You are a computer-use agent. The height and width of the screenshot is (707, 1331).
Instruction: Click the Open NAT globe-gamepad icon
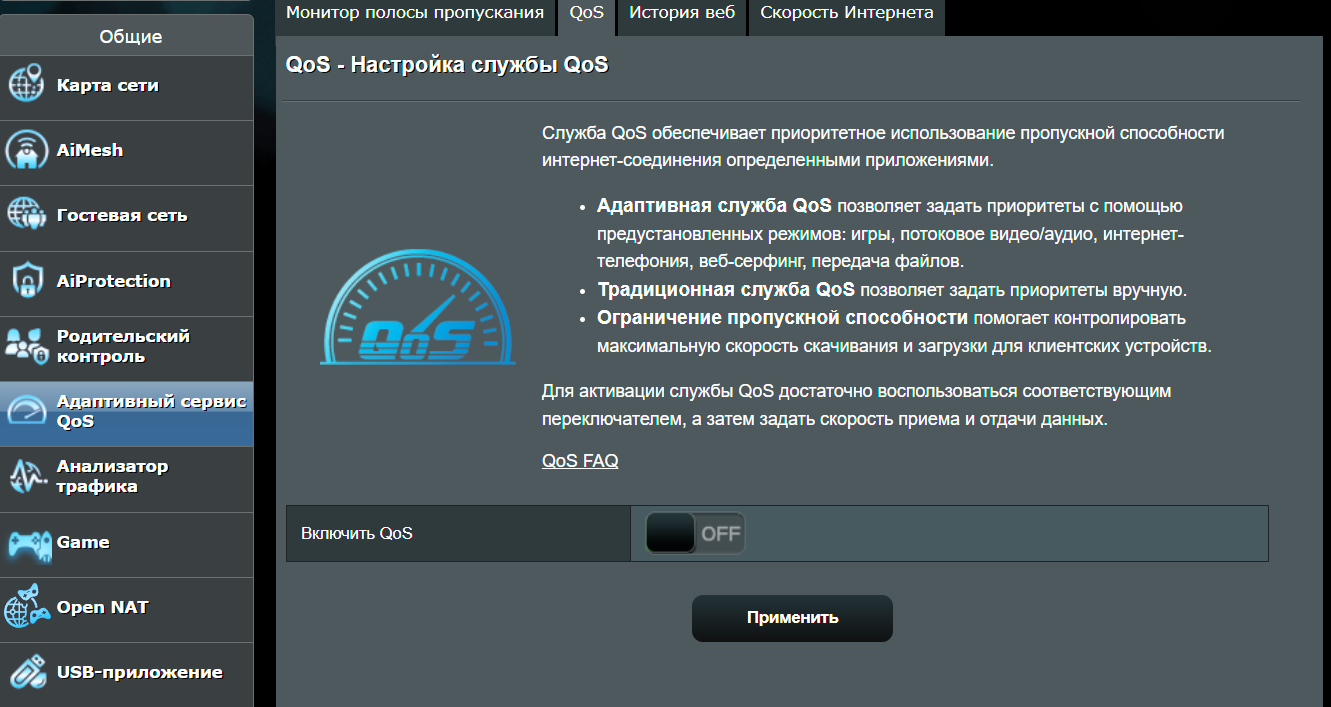click(26, 607)
